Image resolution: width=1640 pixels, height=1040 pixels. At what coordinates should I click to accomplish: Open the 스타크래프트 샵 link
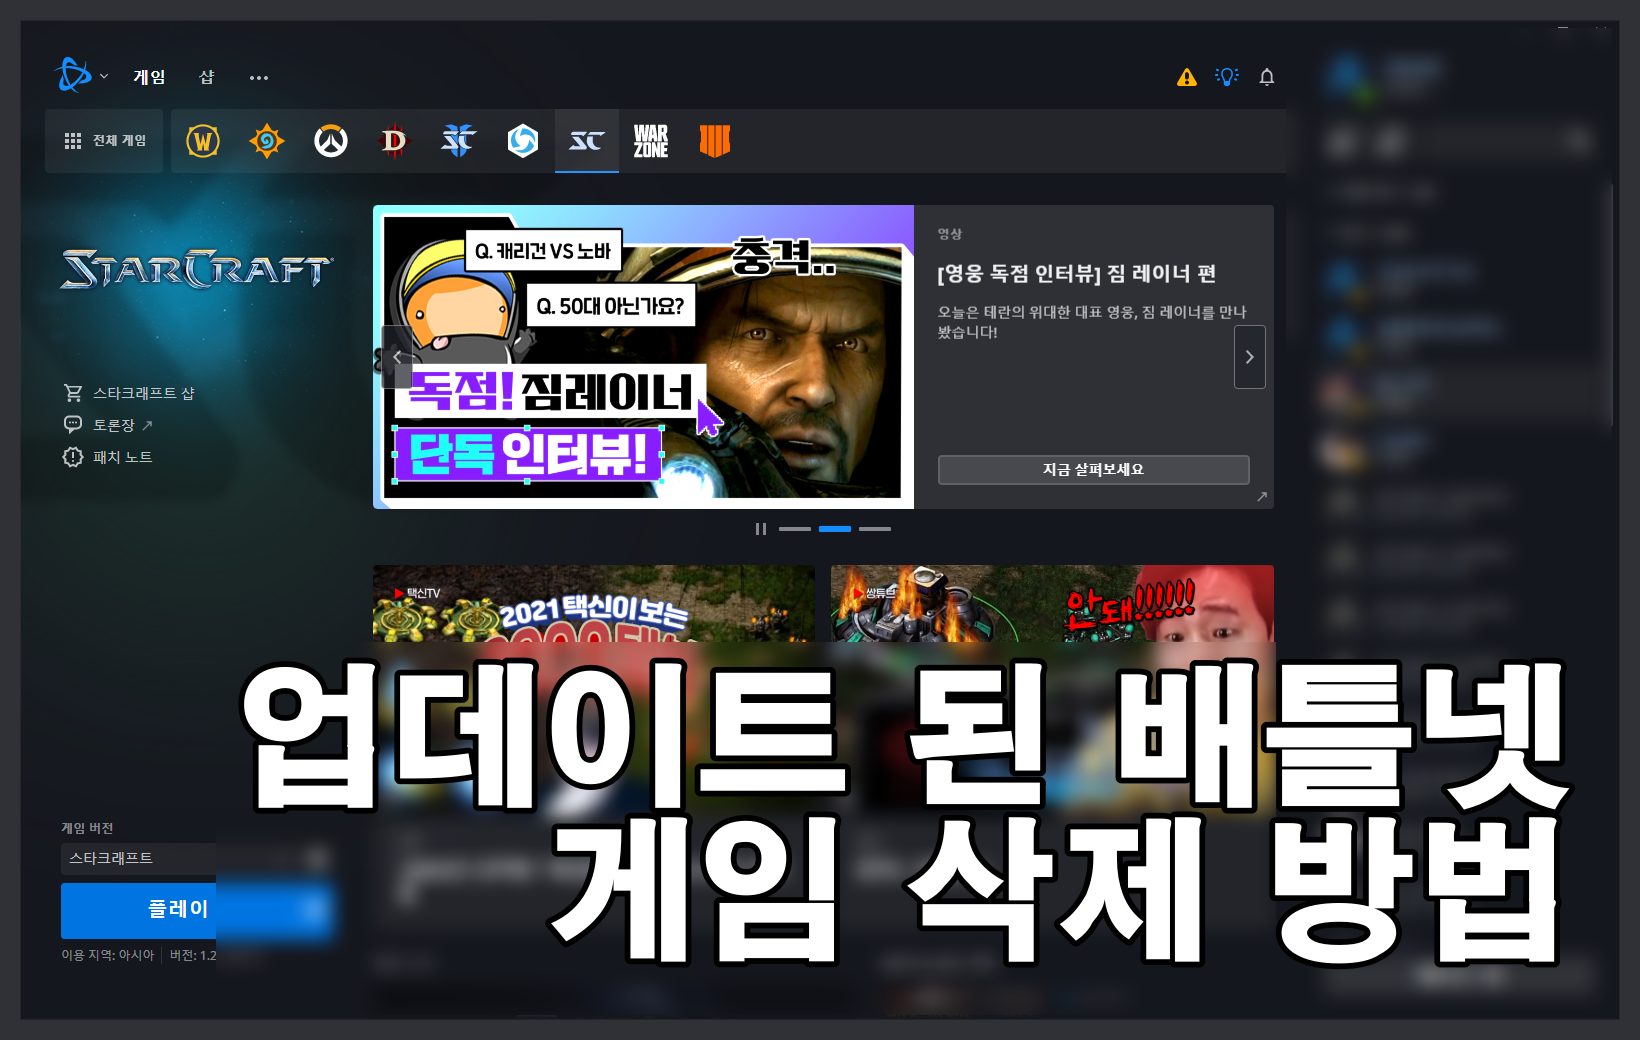(x=143, y=393)
